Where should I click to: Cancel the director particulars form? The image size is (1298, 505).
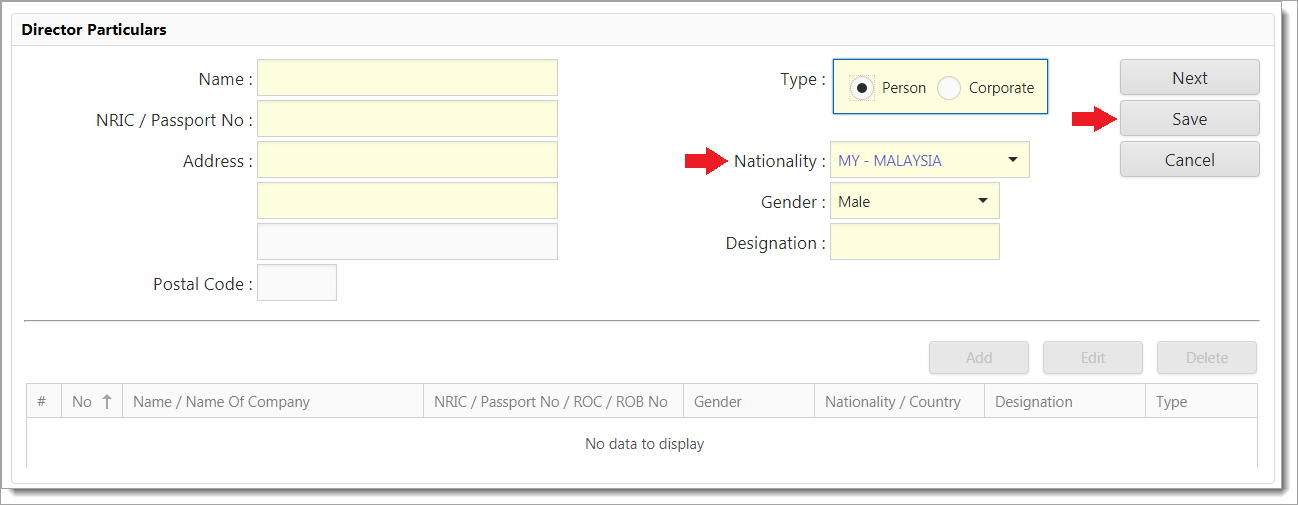(x=1189, y=160)
